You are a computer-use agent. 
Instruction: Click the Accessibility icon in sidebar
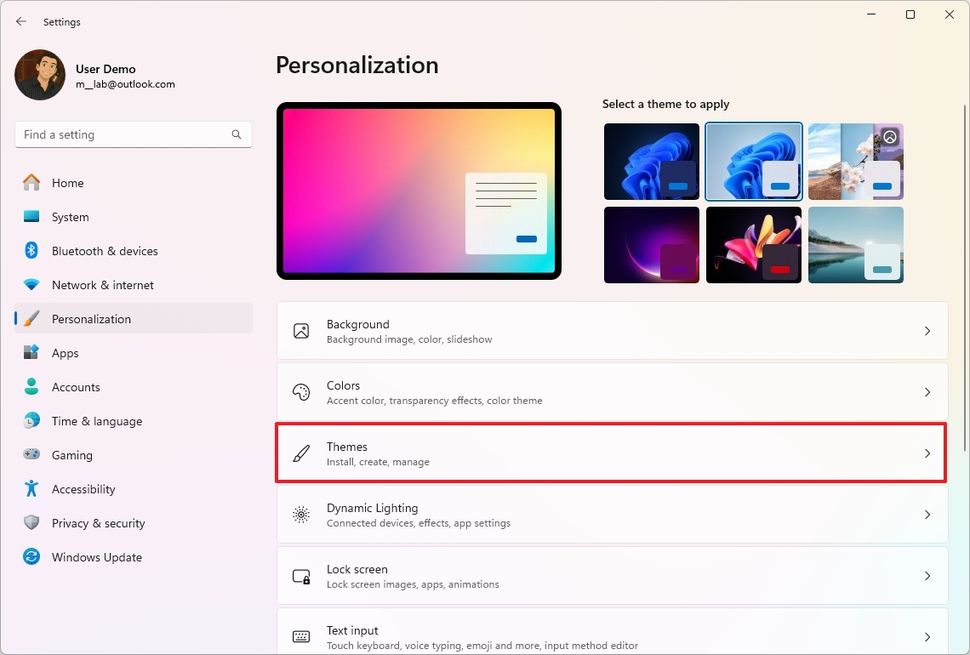(x=29, y=489)
